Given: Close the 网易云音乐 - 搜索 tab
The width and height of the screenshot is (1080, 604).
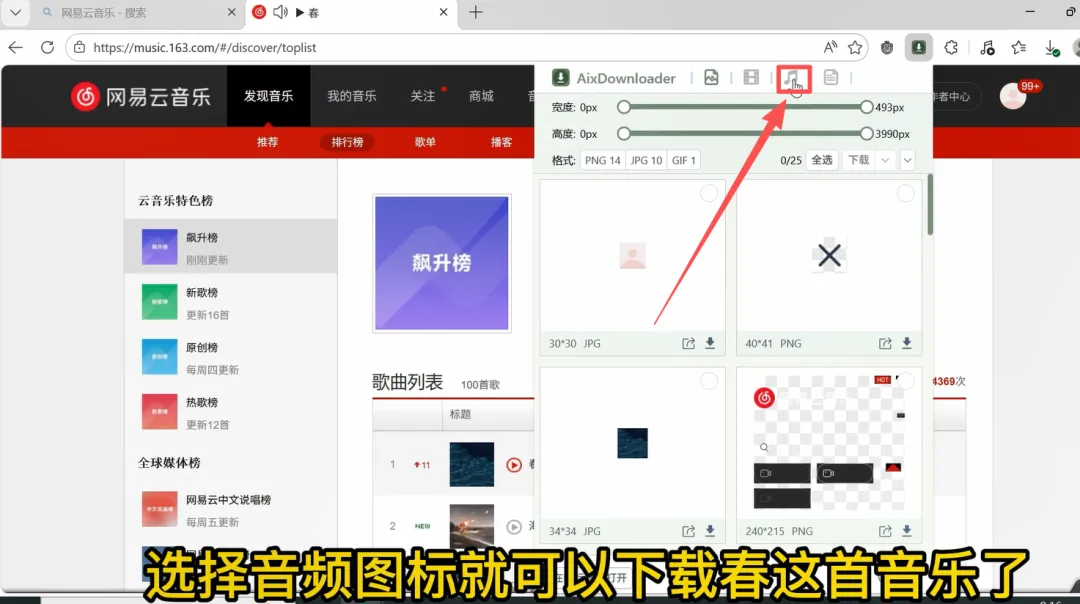Looking at the screenshot, I should coord(231,12).
